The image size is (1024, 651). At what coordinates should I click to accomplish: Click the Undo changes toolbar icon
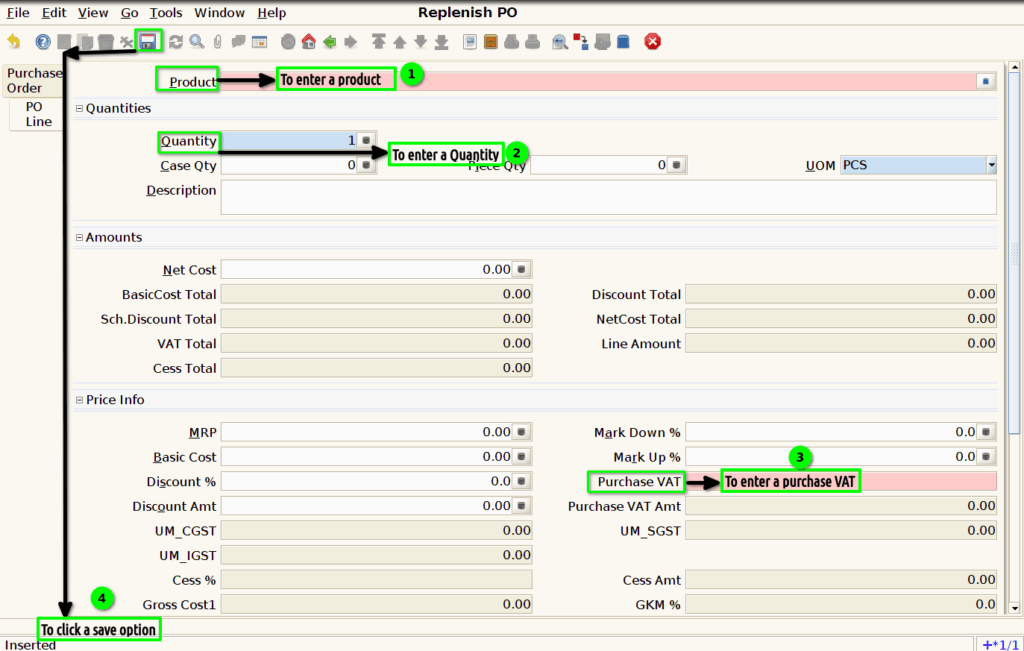point(14,42)
